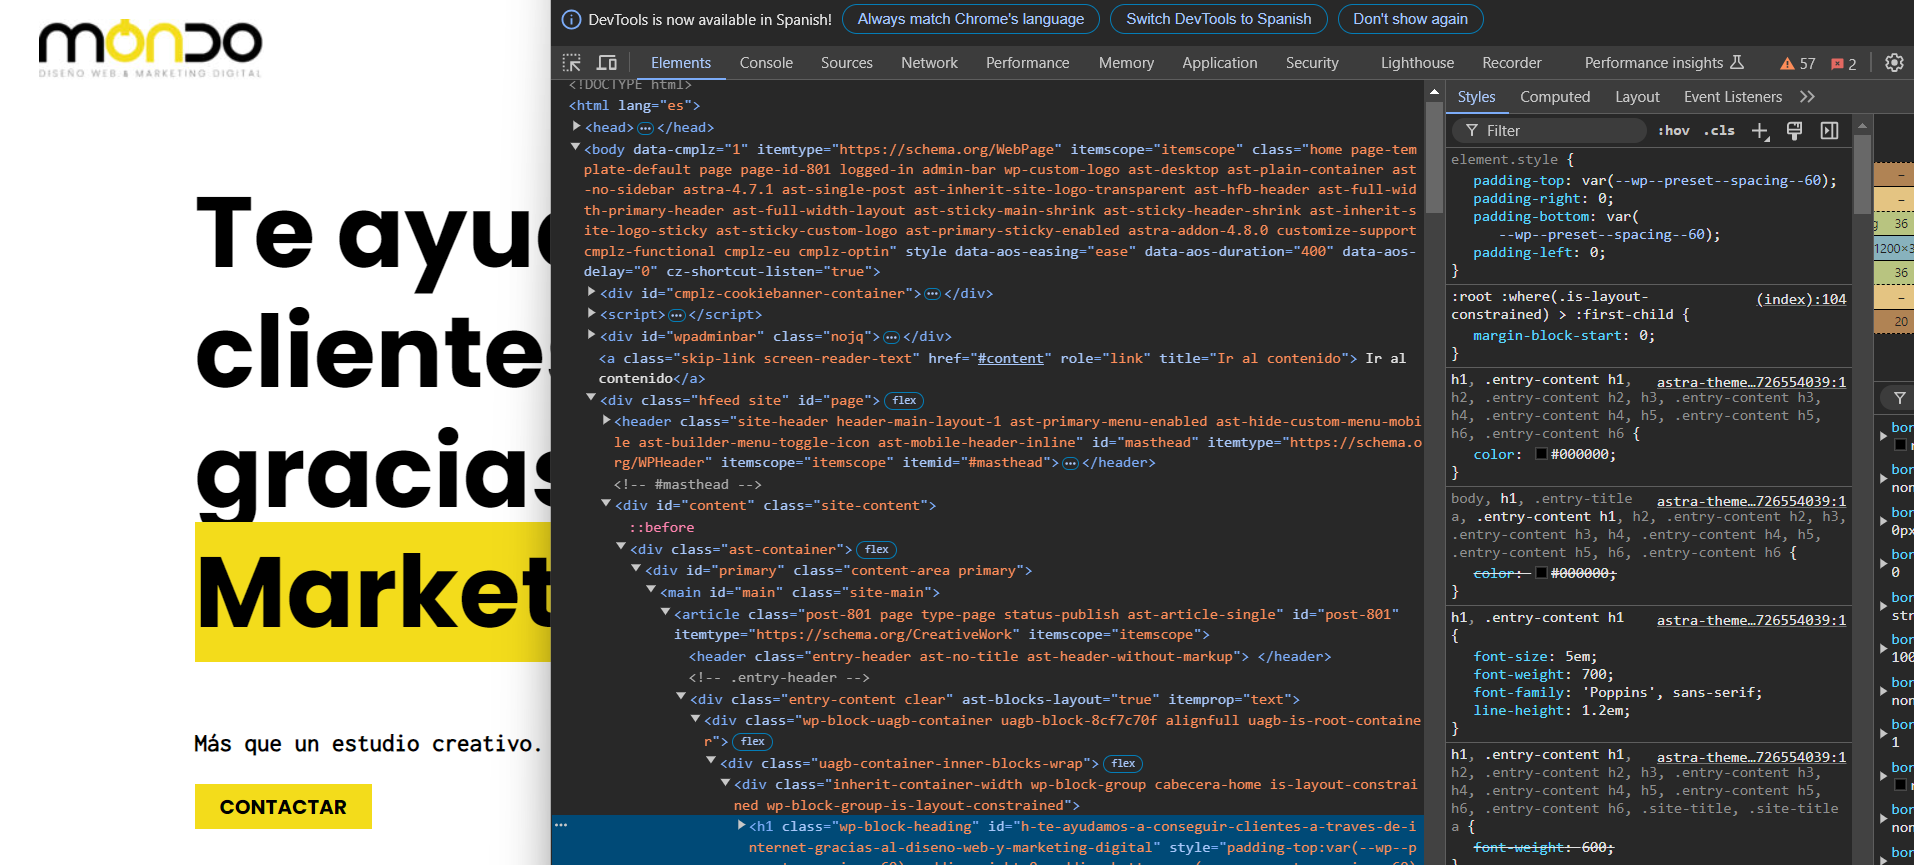Open the Console tab
The height and width of the screenshot is (865, 1914).
tap(766, 63)
